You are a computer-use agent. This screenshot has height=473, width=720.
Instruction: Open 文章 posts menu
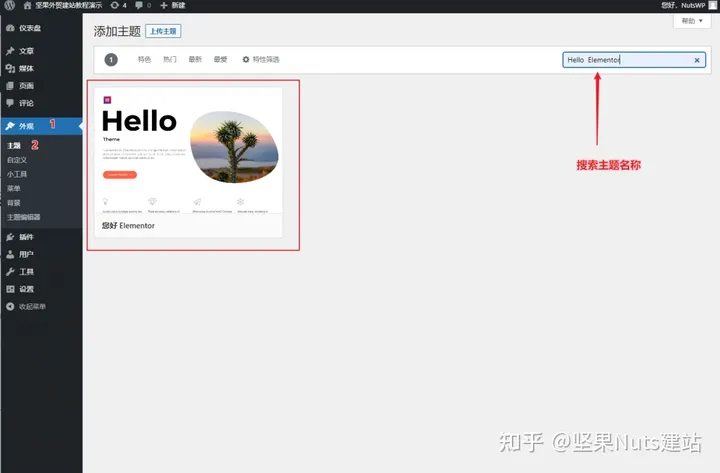click(41, 51)
